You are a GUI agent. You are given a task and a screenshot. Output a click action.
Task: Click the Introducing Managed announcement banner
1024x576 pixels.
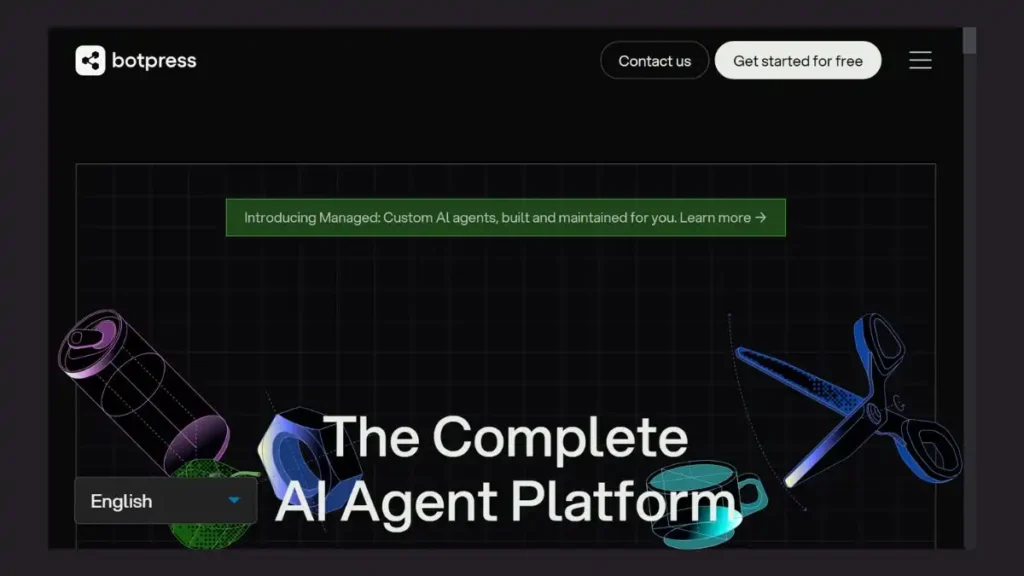click(x=505, y=217)
